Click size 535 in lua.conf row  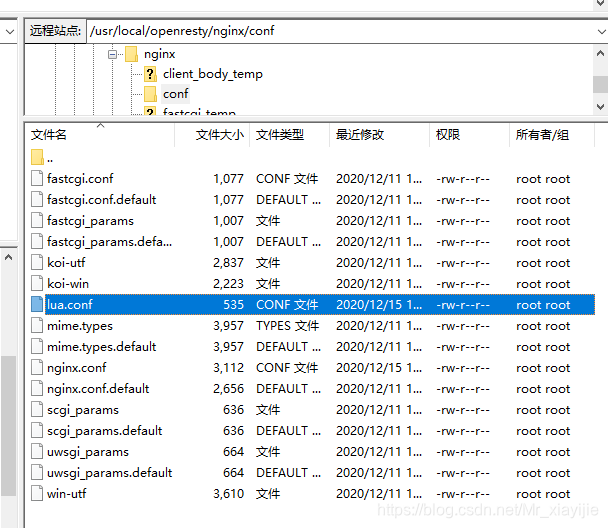tap(233, 305)
